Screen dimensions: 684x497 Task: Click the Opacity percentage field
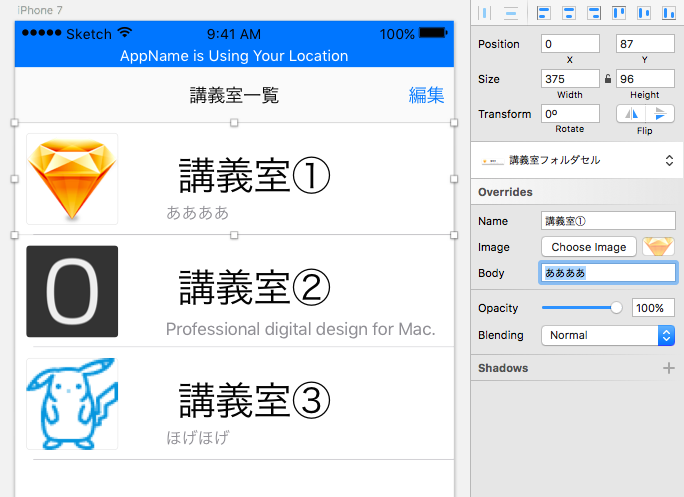653,308
